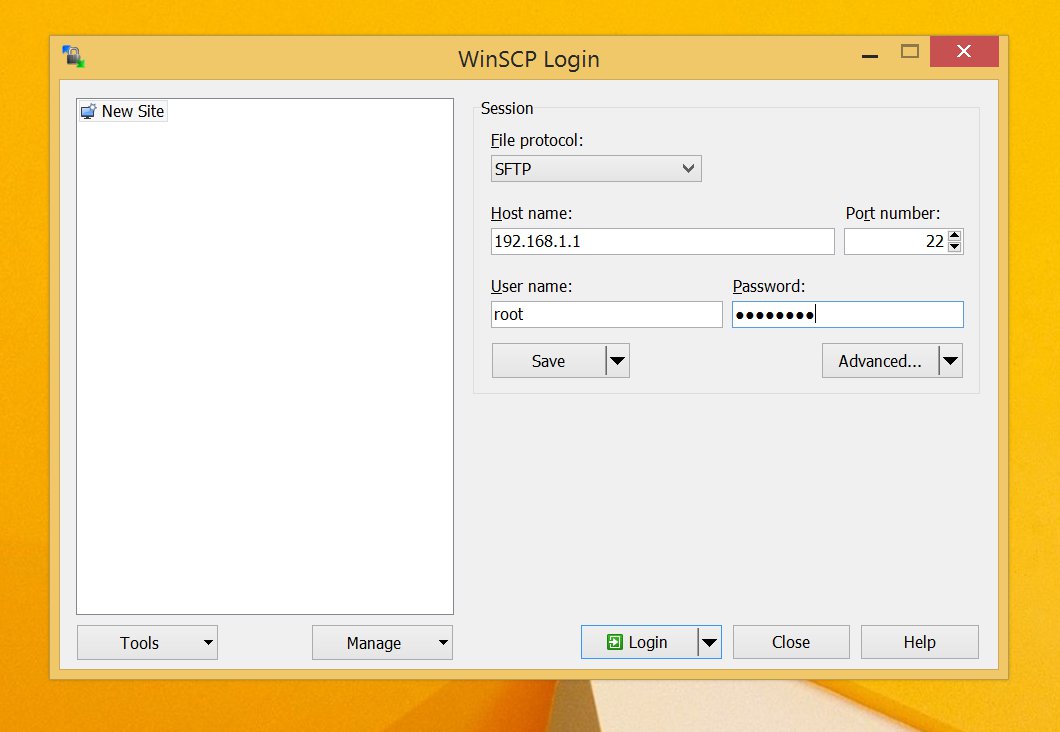Select the New Site entry
Viewport: 1060px width, 732px height.
pyautogui.click(x=123, y=111)
